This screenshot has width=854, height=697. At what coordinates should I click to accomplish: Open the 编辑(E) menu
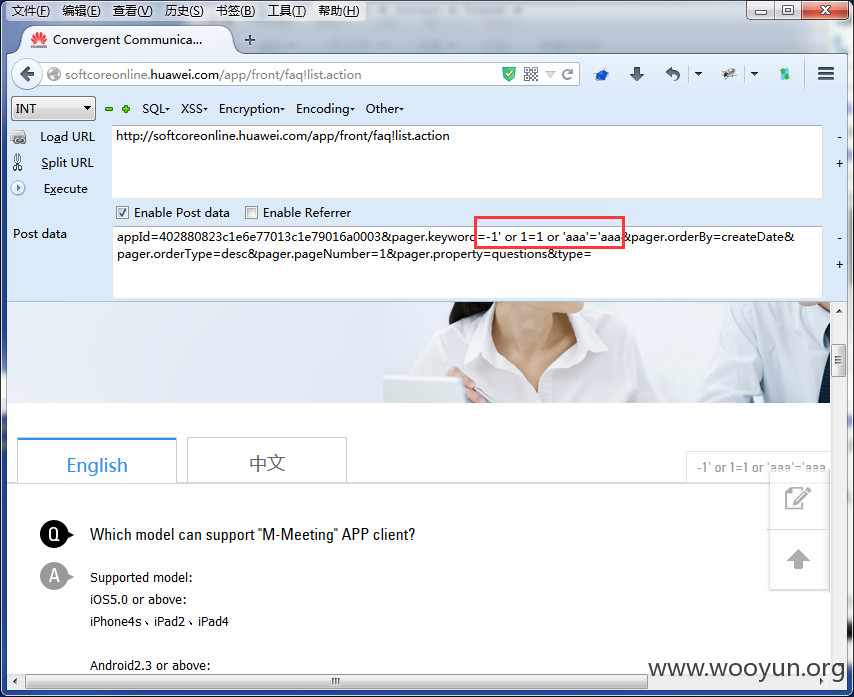tap(81, 11)
